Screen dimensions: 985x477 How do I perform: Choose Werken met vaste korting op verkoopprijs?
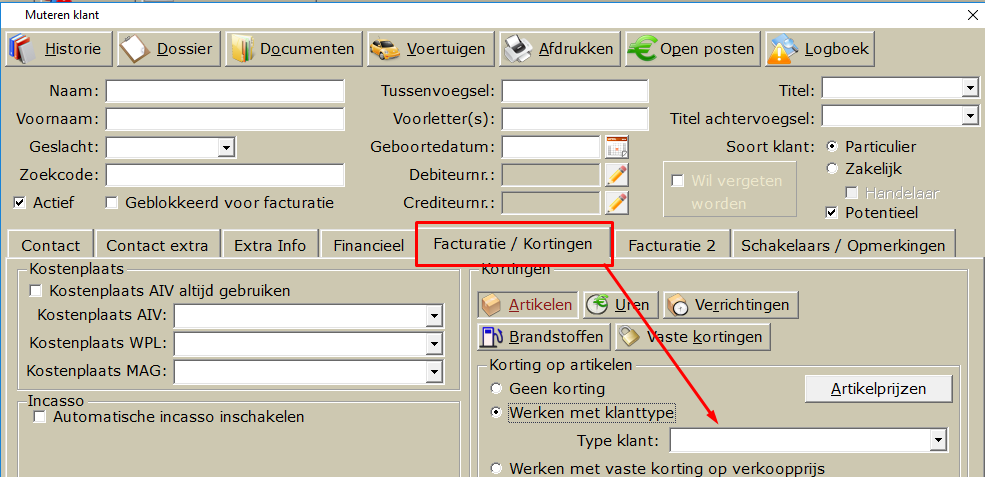click(x=496, y=468)
